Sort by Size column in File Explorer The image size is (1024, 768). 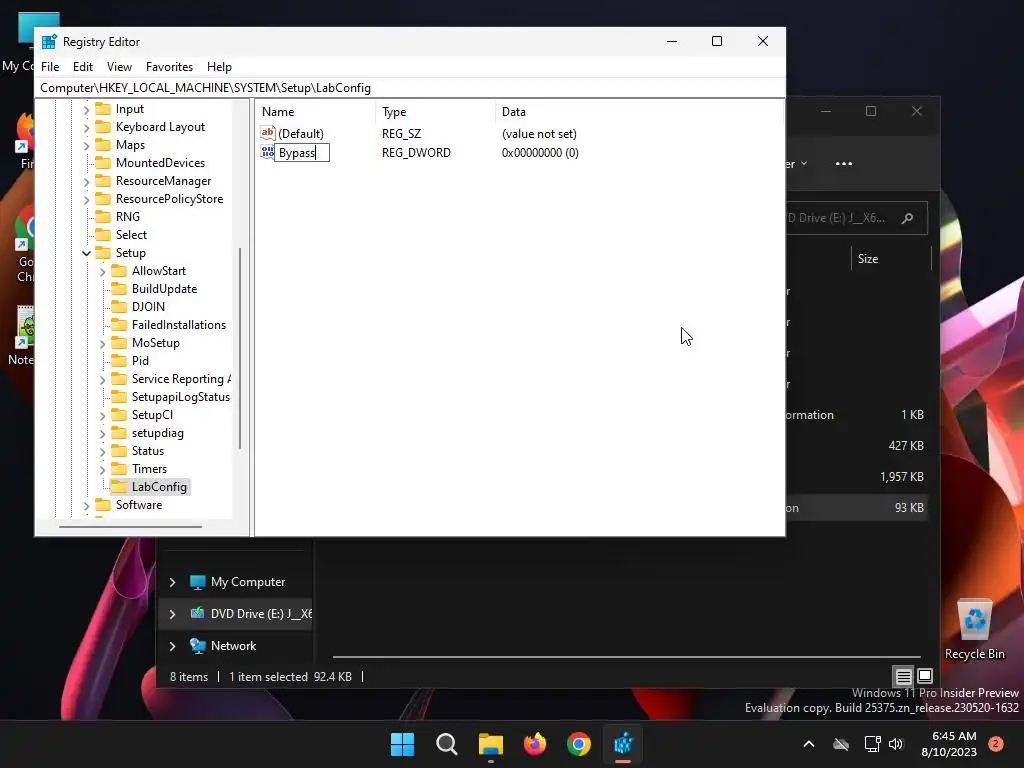[867, 259]
